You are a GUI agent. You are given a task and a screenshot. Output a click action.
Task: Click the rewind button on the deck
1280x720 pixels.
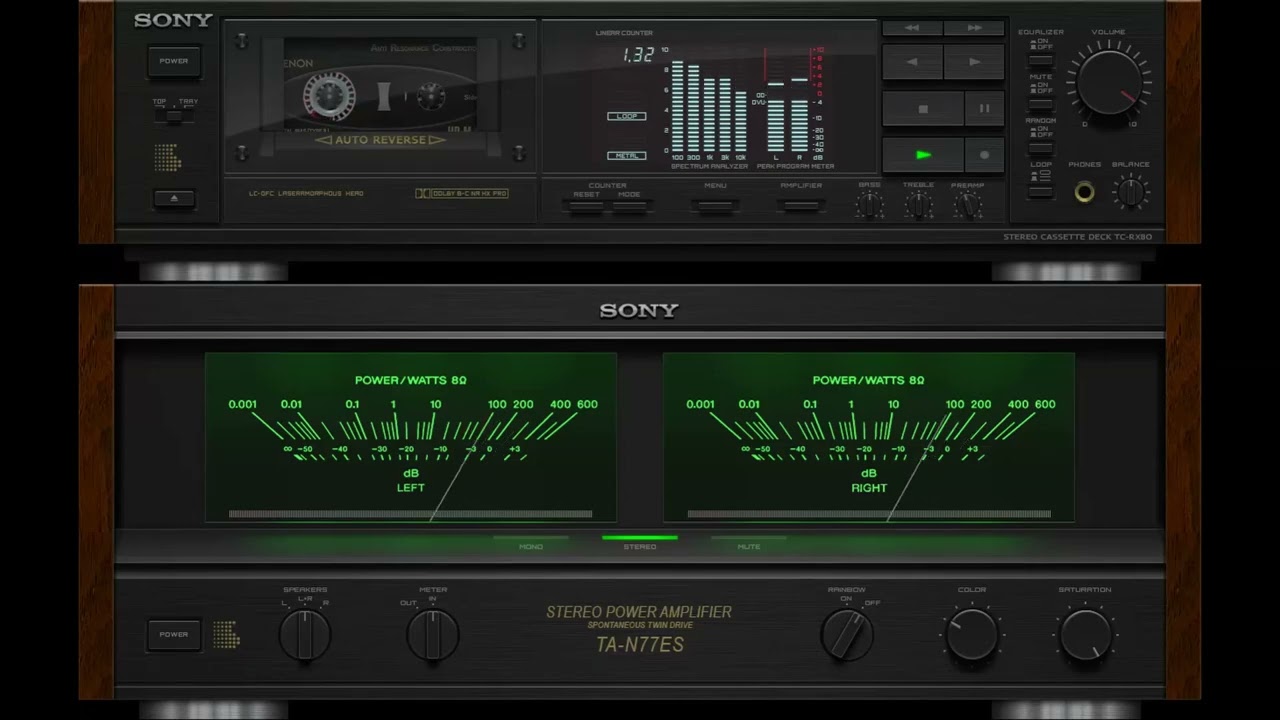(x=911, y=28)
